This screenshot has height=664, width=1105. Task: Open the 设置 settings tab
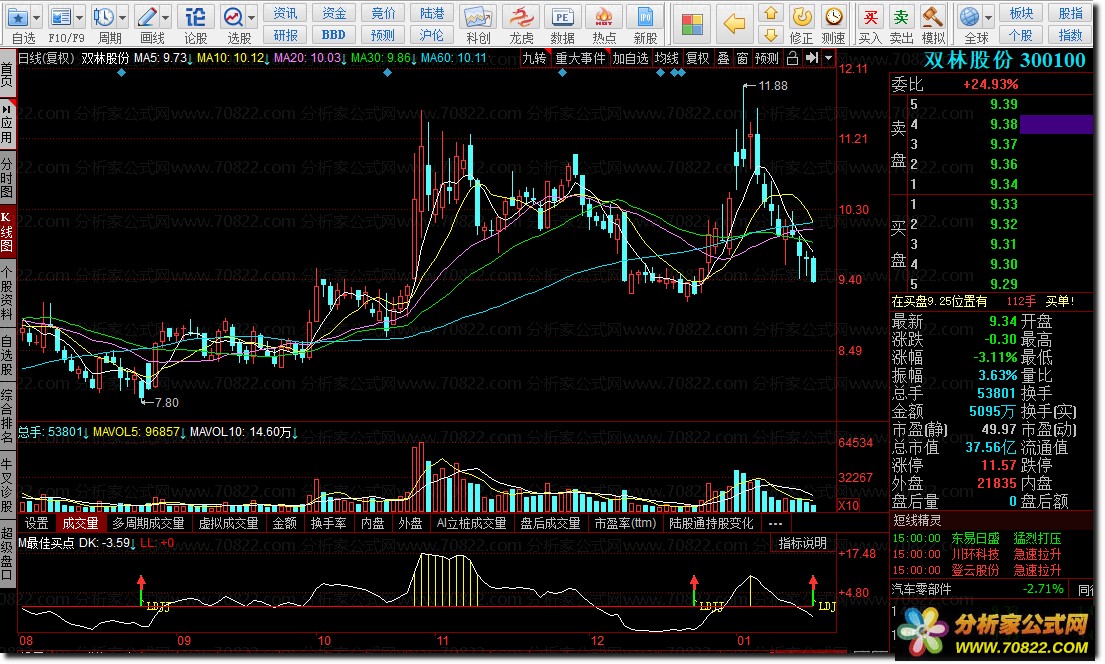tap(37, 523)
